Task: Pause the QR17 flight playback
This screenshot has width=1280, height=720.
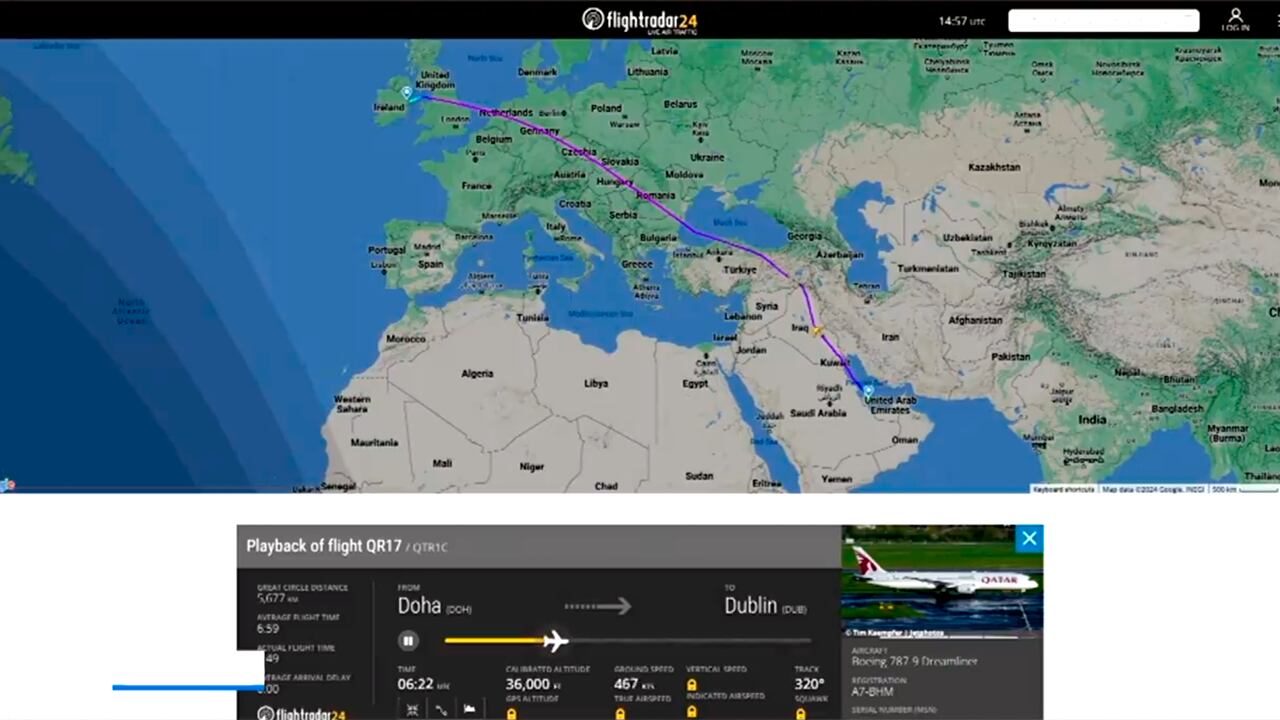Action: point(408,641)
